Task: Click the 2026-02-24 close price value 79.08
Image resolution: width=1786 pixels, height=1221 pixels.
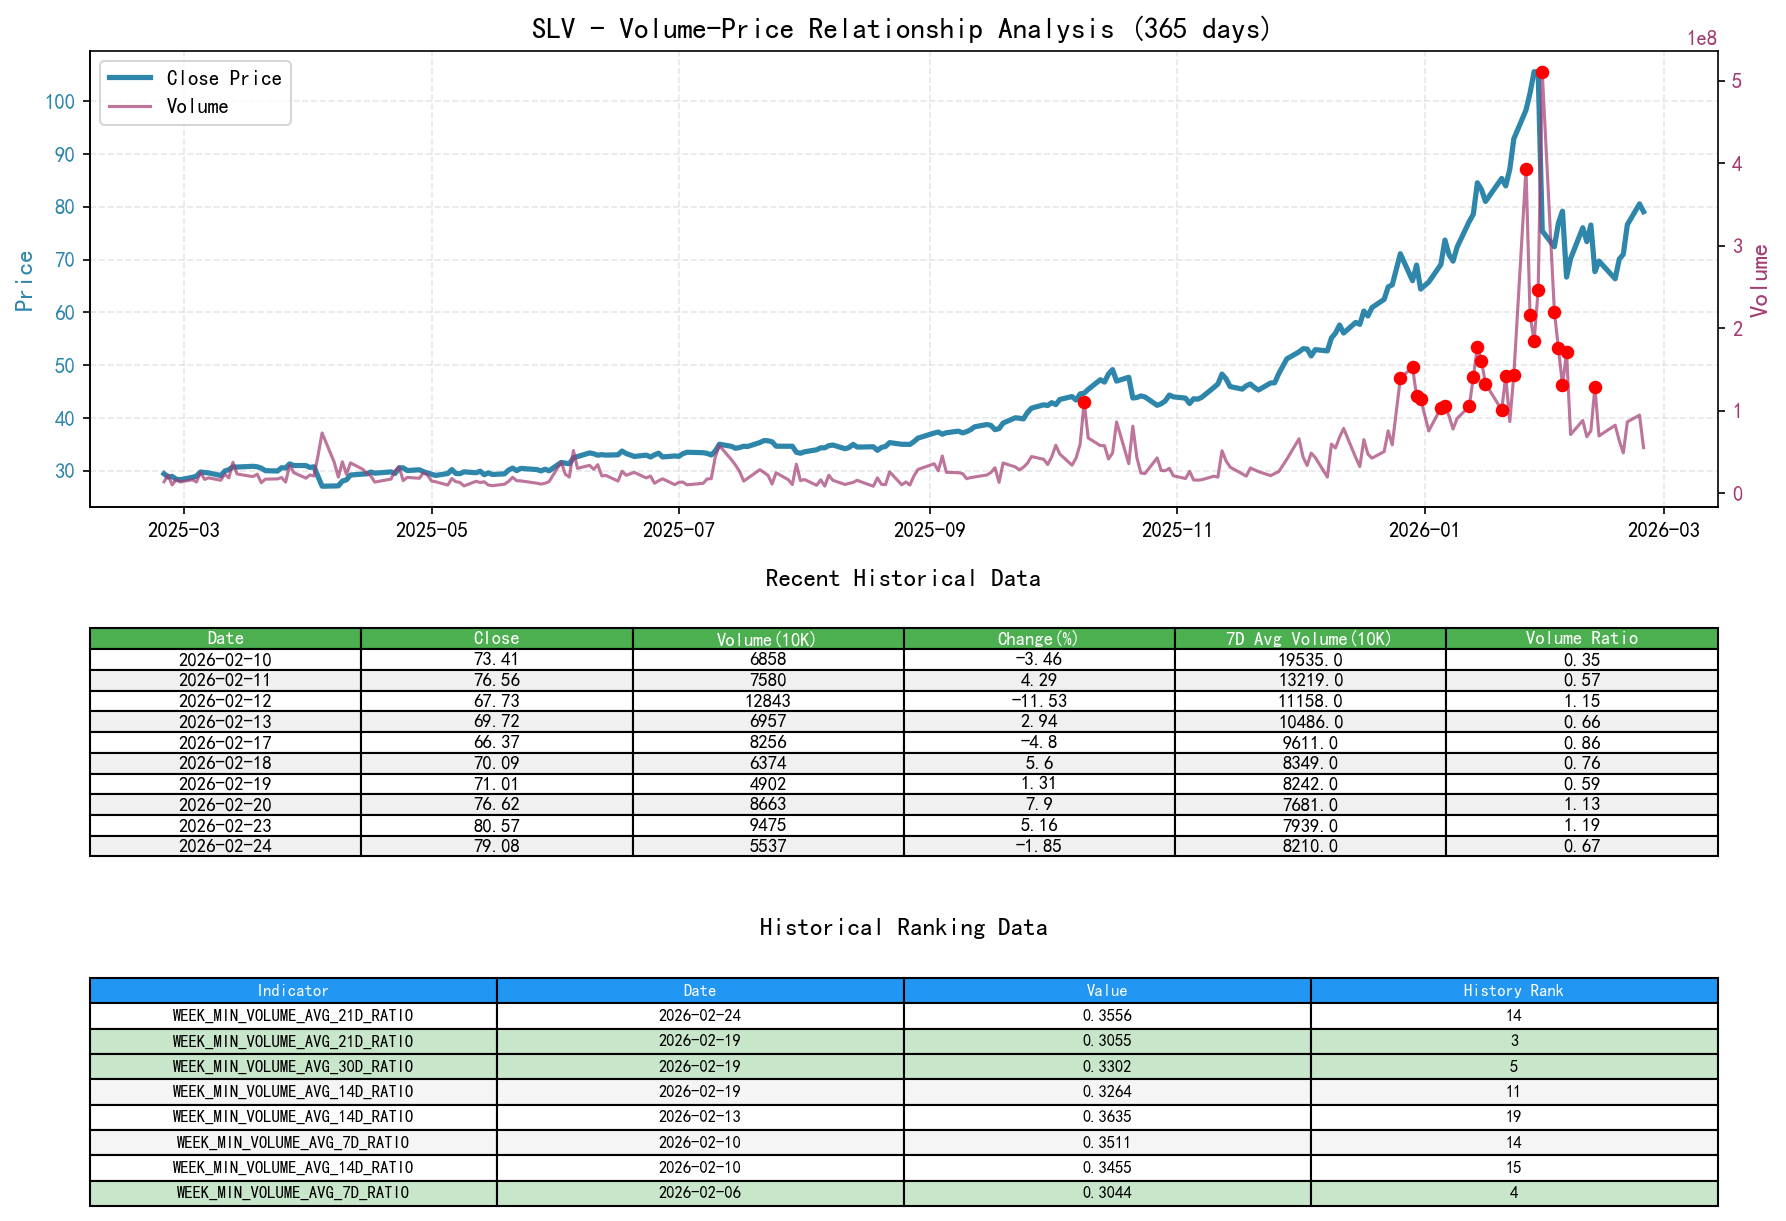Action: click(496, 846)
